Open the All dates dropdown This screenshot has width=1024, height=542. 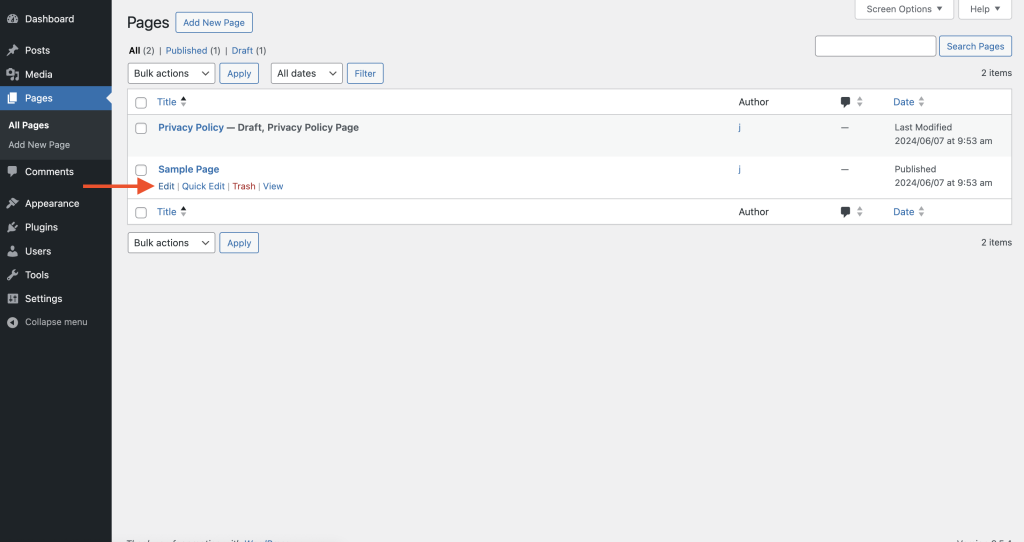(307, 73)
